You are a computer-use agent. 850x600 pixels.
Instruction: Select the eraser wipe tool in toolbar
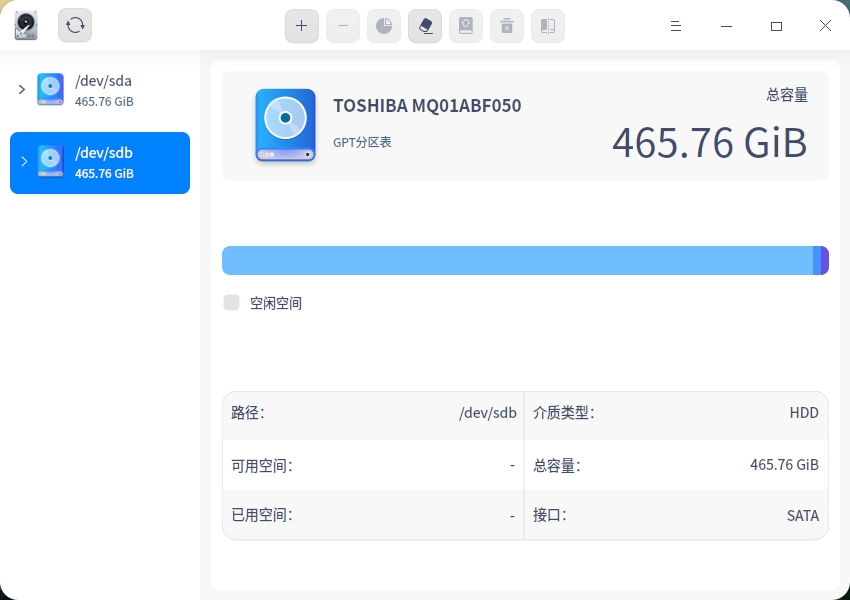(x=424, y=26)
